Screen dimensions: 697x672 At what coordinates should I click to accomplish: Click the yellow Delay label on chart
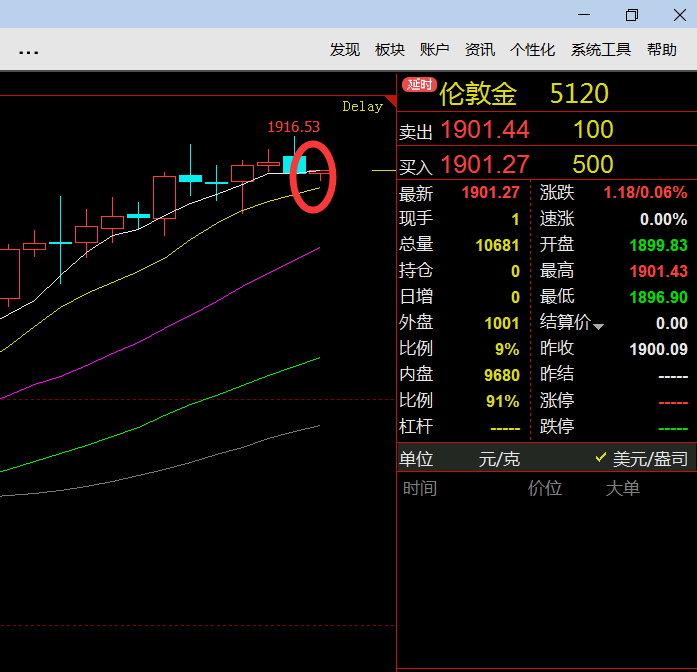tap(363, 107)
